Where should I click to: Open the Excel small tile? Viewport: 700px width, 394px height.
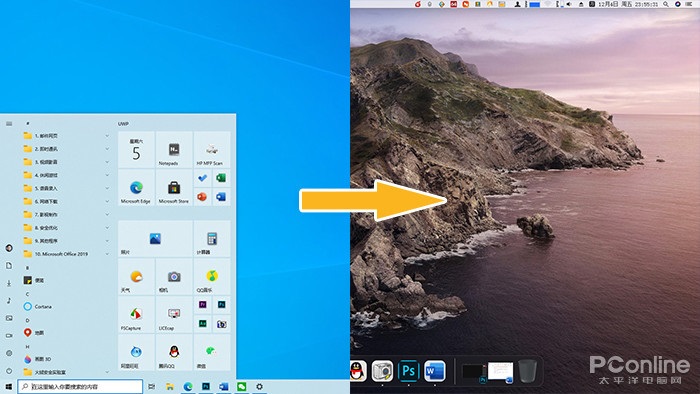(x=221, y=178)
